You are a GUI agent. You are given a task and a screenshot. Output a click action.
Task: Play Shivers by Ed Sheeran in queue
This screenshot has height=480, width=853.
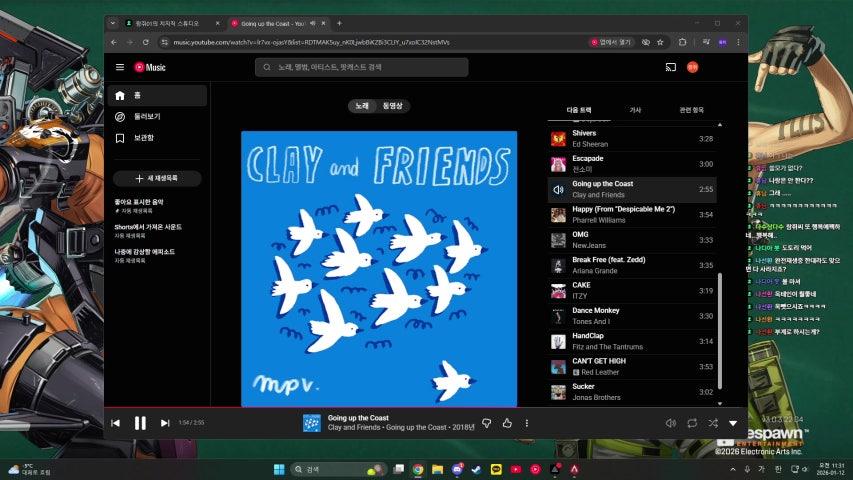pyautogui.click(x=632, y=139)
